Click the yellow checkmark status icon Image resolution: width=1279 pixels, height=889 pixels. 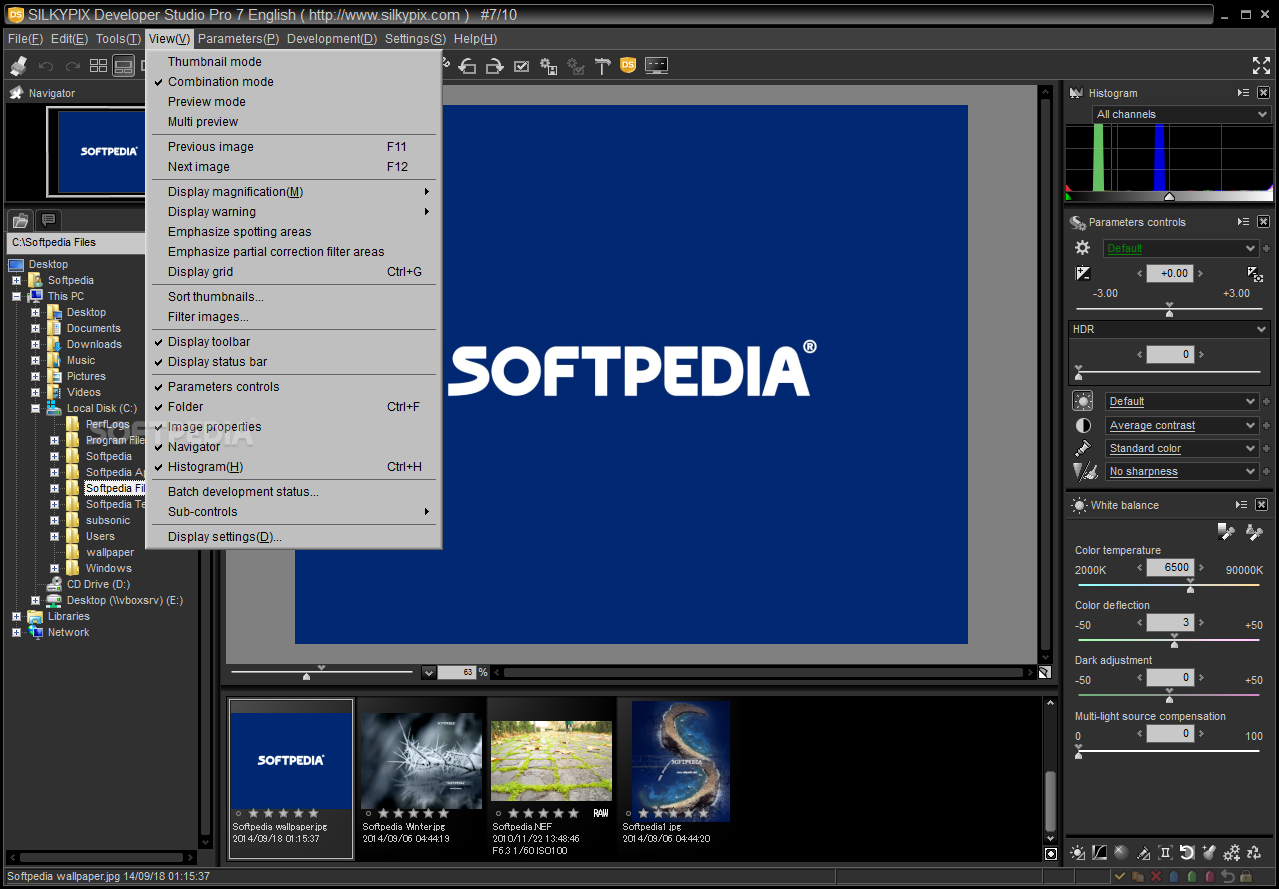[x=1120, y=876]
